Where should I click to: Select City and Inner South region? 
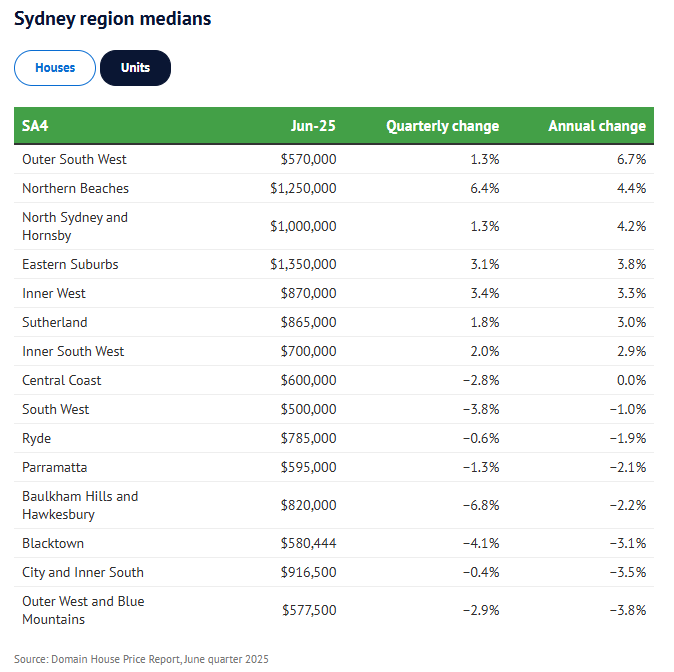coord(83,572)
